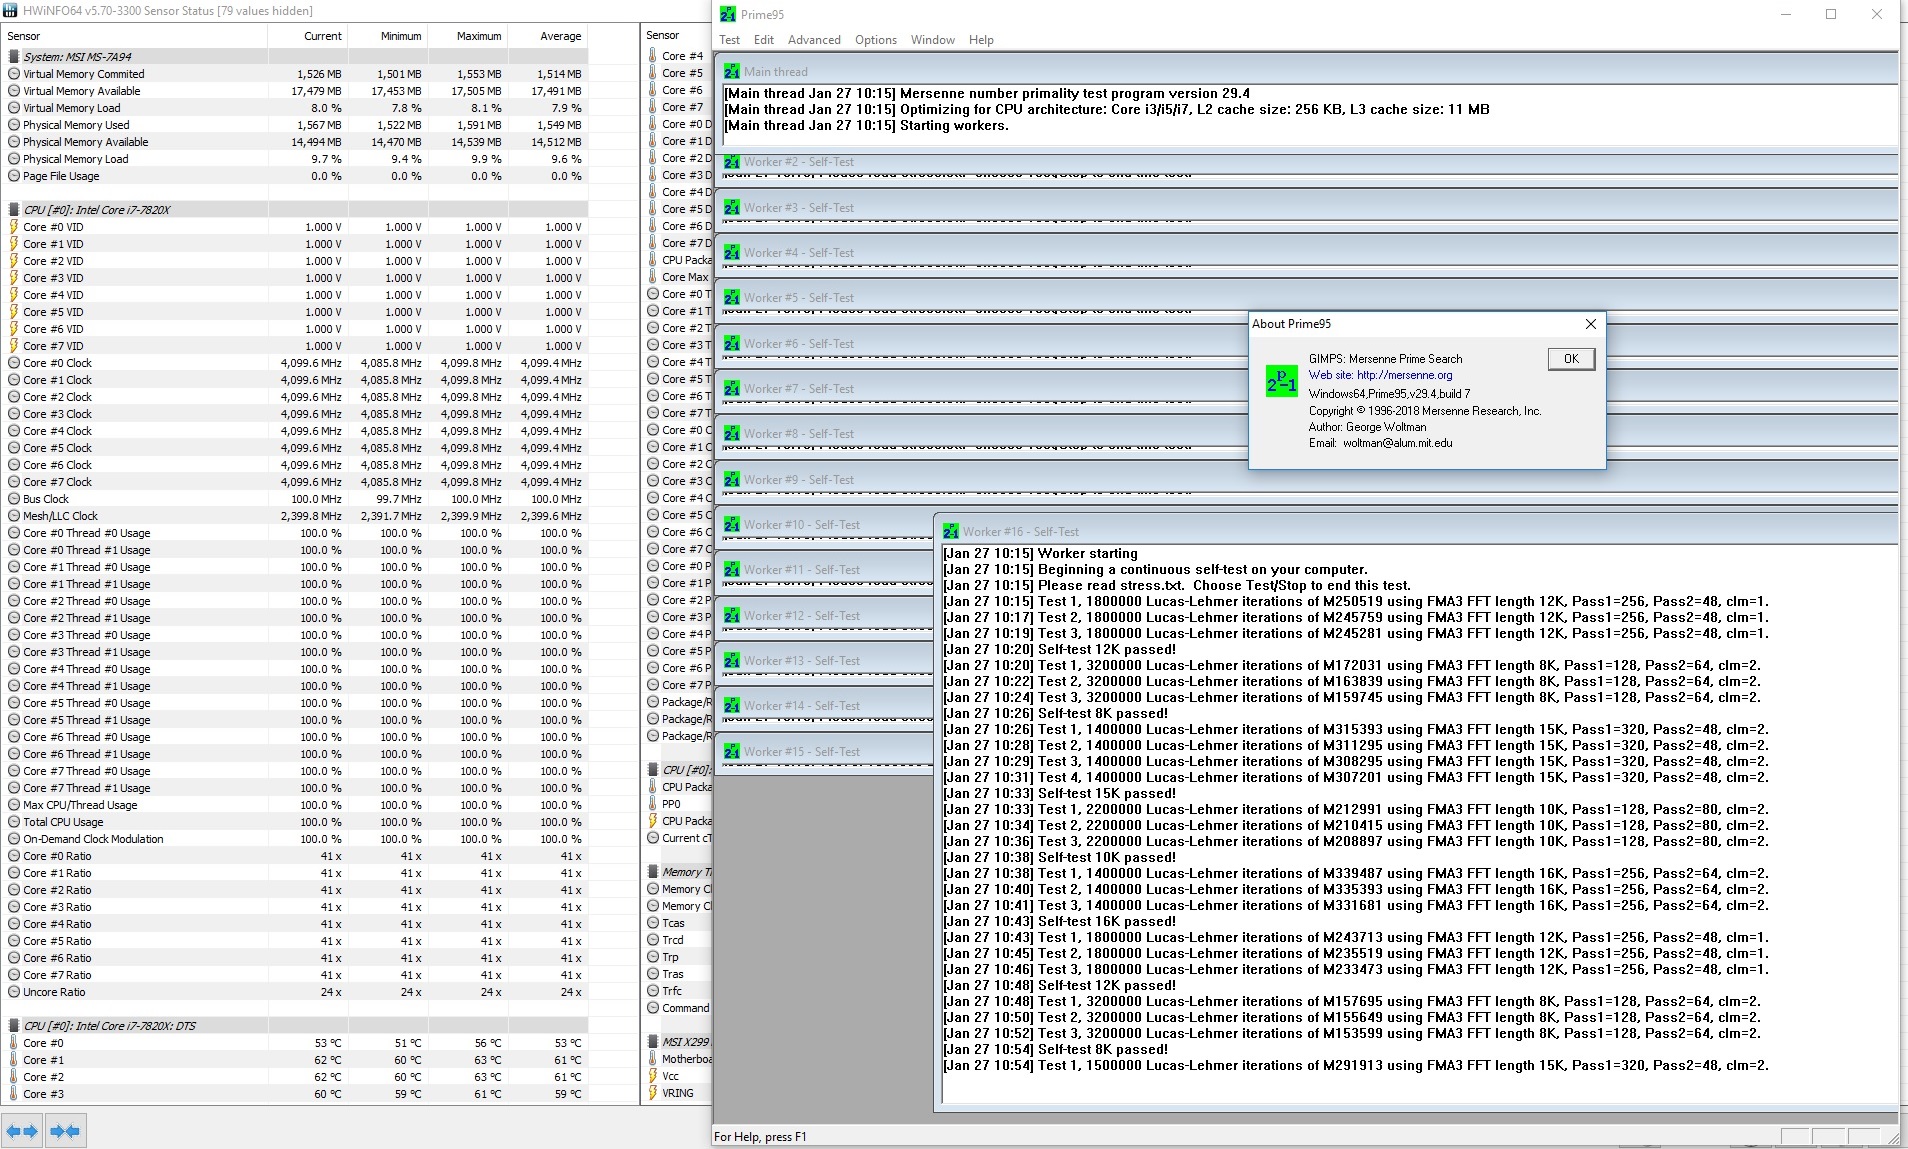1908x1149 pixels.
Task: Select the Core #4 Clock row
Action: coord(295,431)
